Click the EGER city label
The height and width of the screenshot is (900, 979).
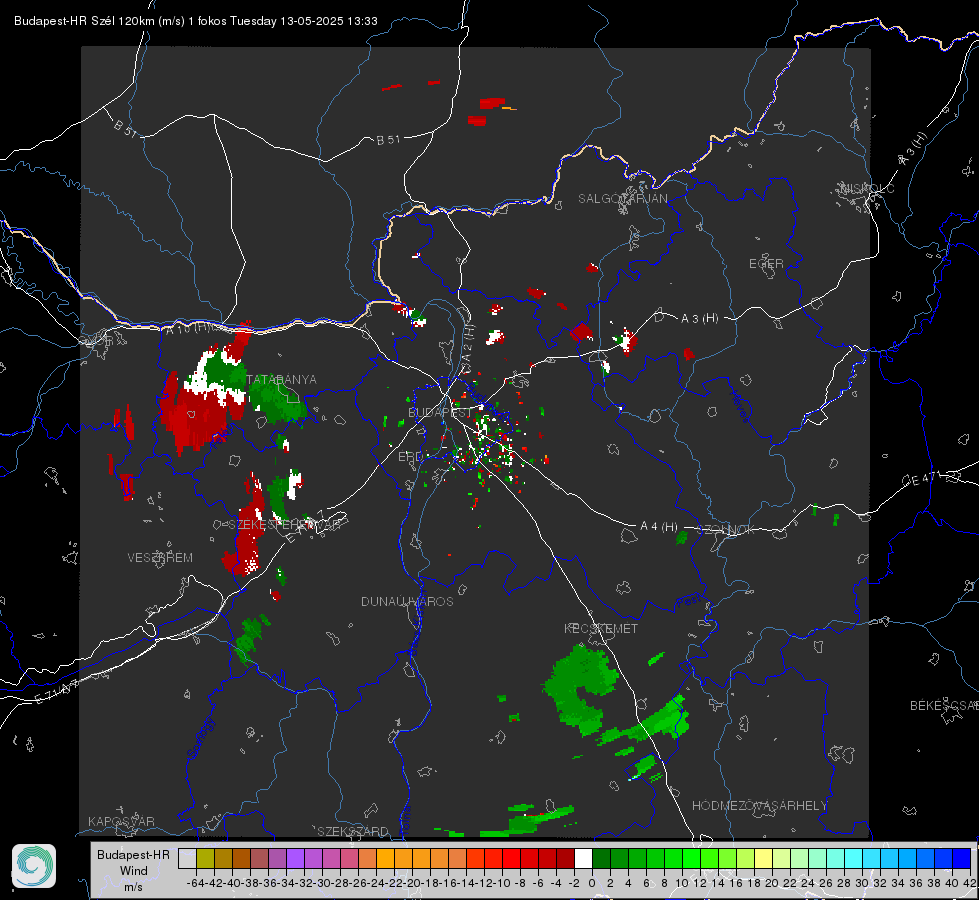[766, 264]
